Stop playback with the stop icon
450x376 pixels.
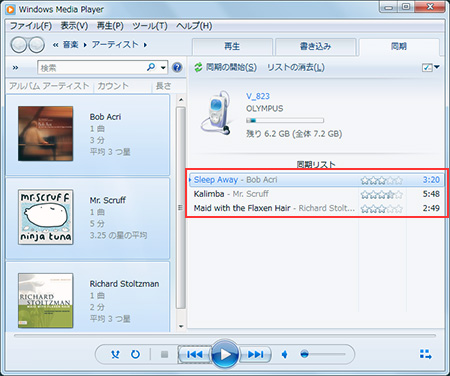click(164, 354)
